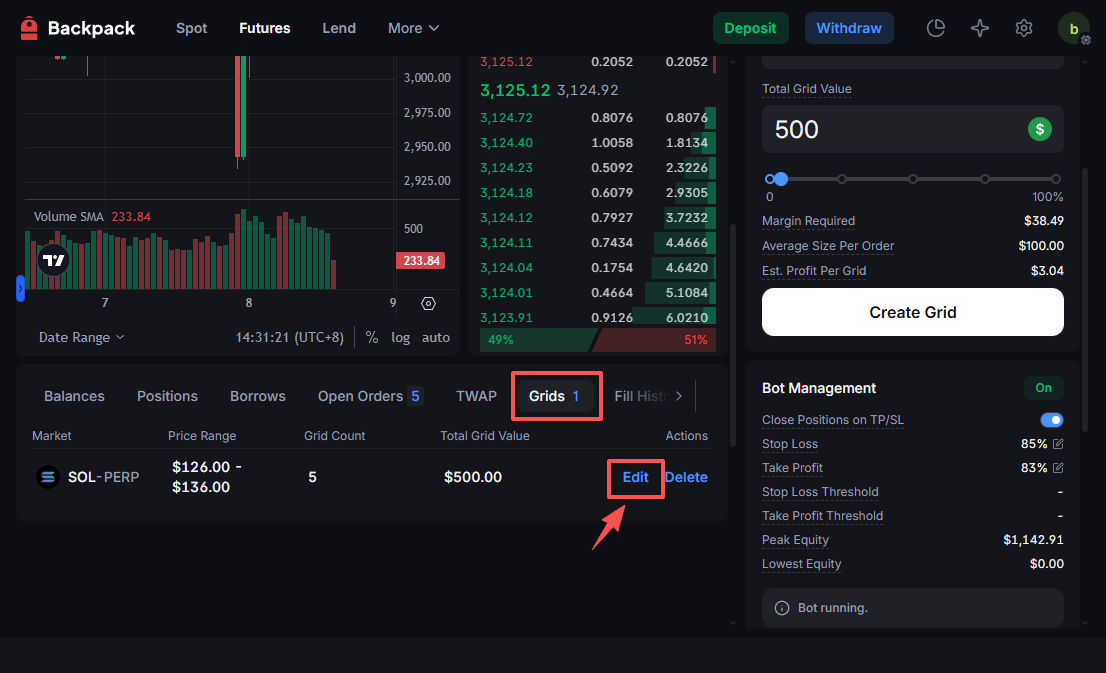
Task: Toggle the chart log scale
Action: 401,338
